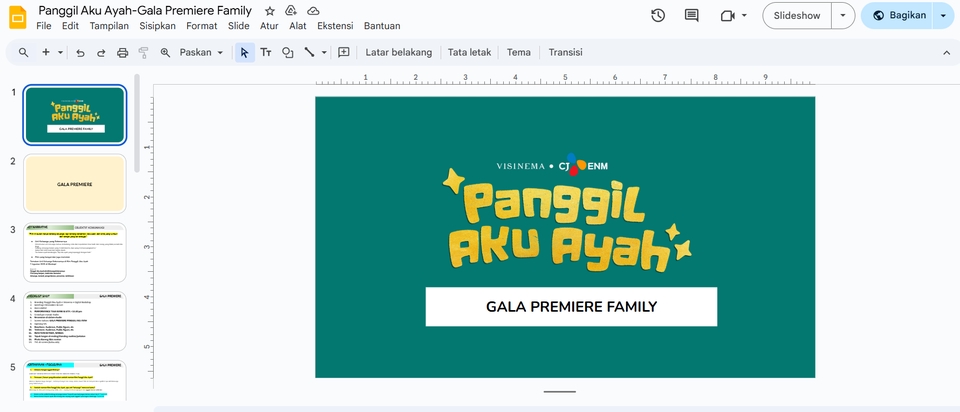The width and height of the screenshot is (960, 412).
Task: Collapse the toolbar with chevron
Action: [x=946, y=52]
